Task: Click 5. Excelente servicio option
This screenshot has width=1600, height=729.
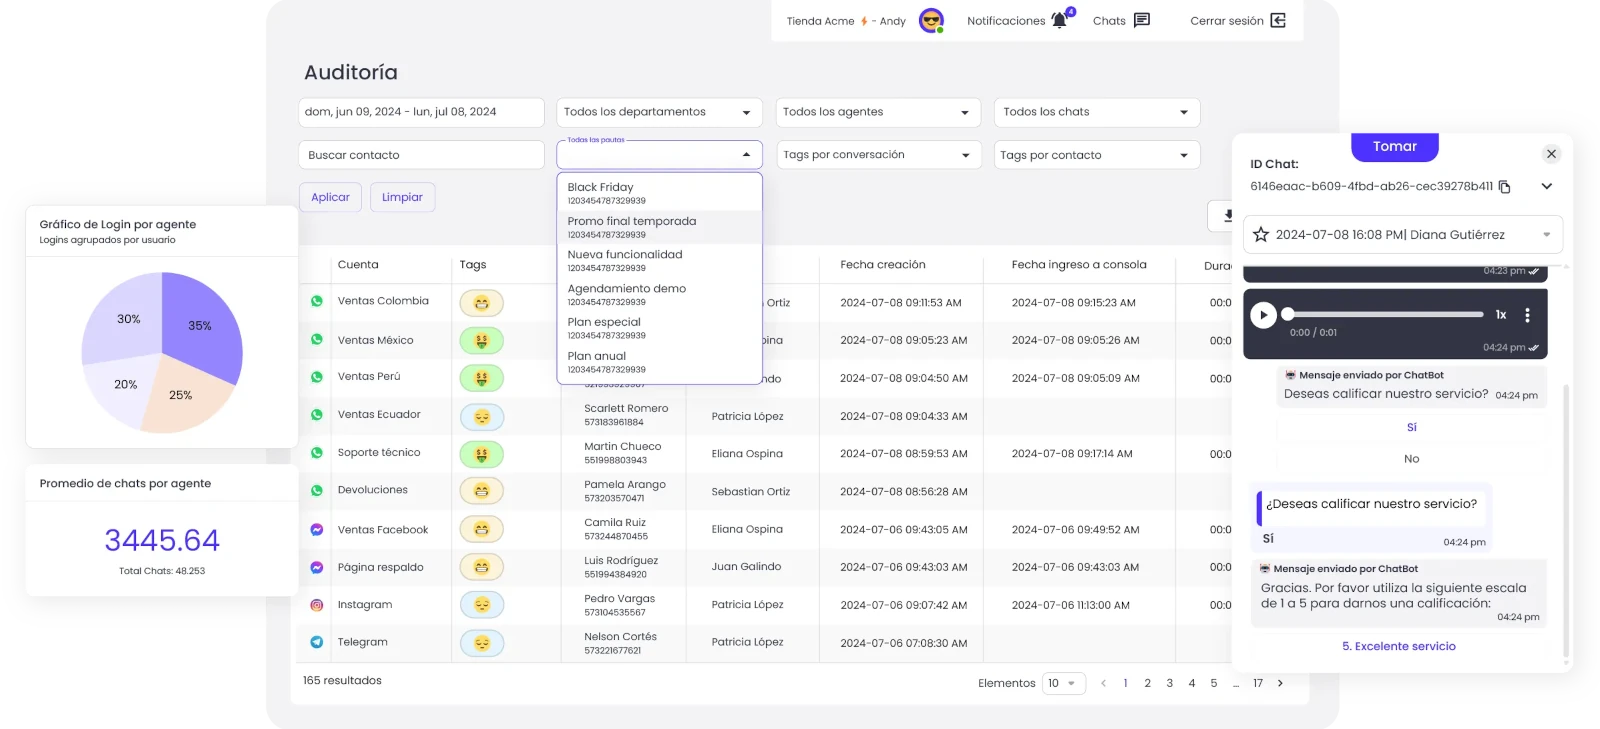Action: [1398, 647]
